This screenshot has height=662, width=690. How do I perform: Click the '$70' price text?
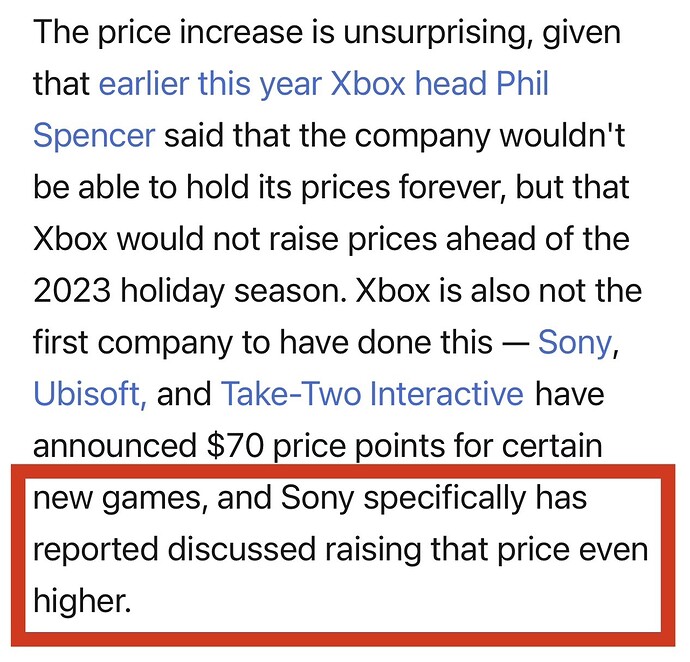235,445
